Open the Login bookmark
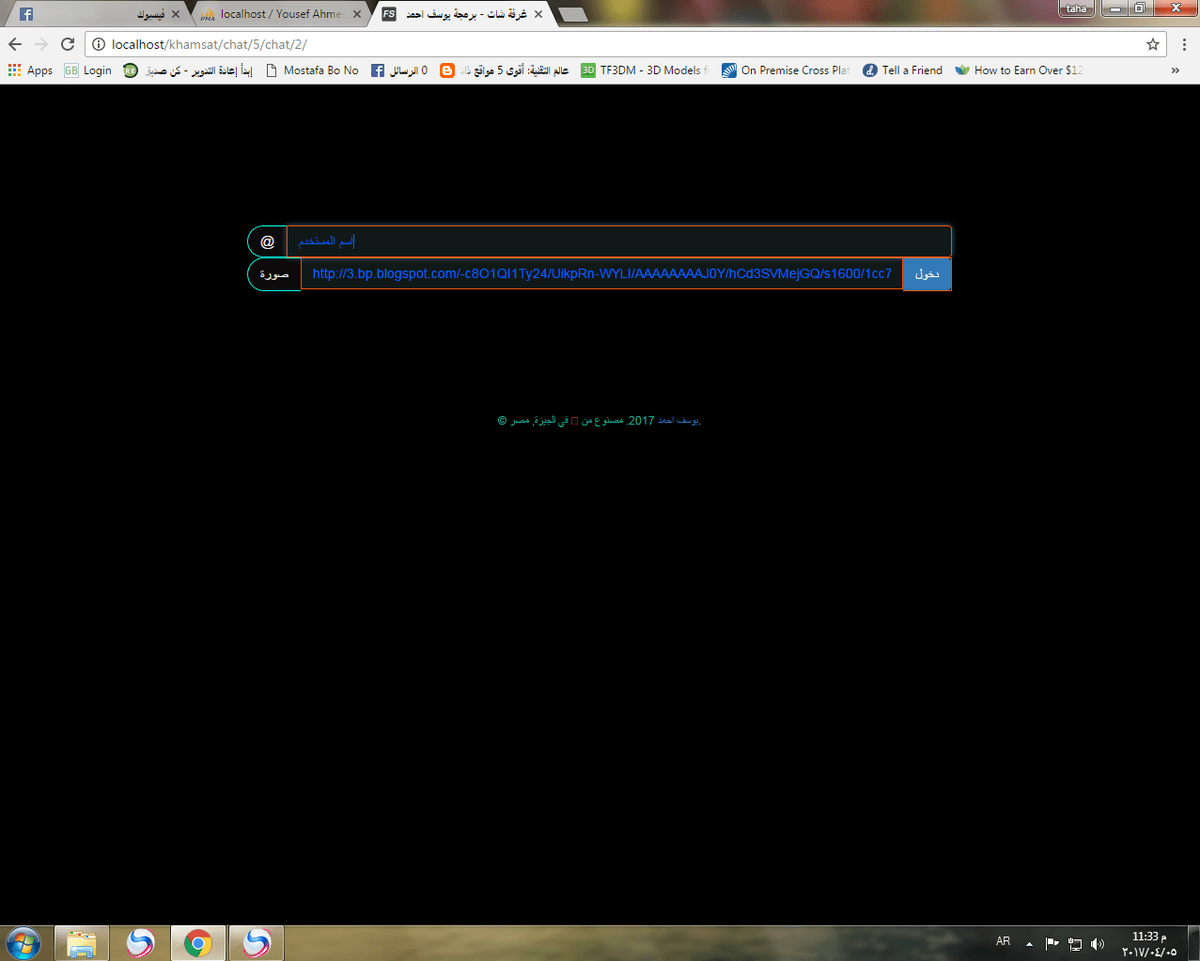 [88, 71]
